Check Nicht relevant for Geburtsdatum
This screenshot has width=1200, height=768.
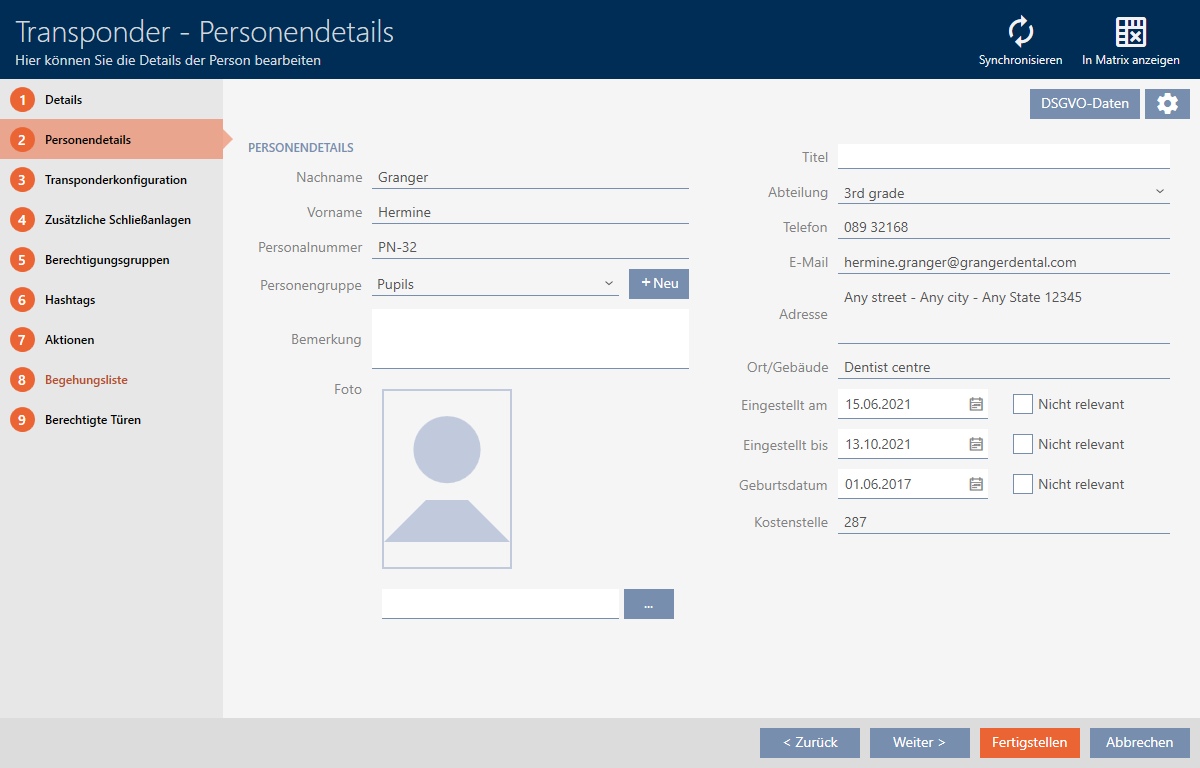tap(1022, 484)
